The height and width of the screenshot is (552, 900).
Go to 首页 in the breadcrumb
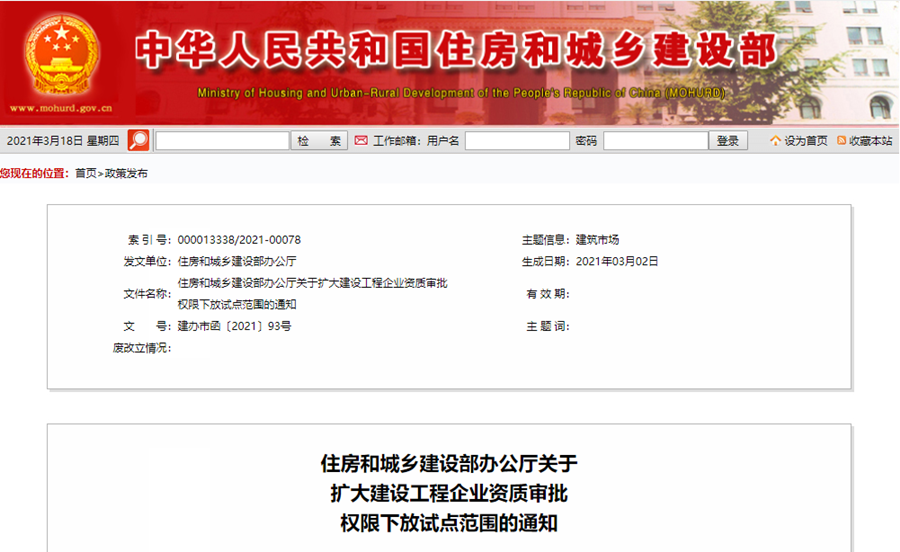86,173
